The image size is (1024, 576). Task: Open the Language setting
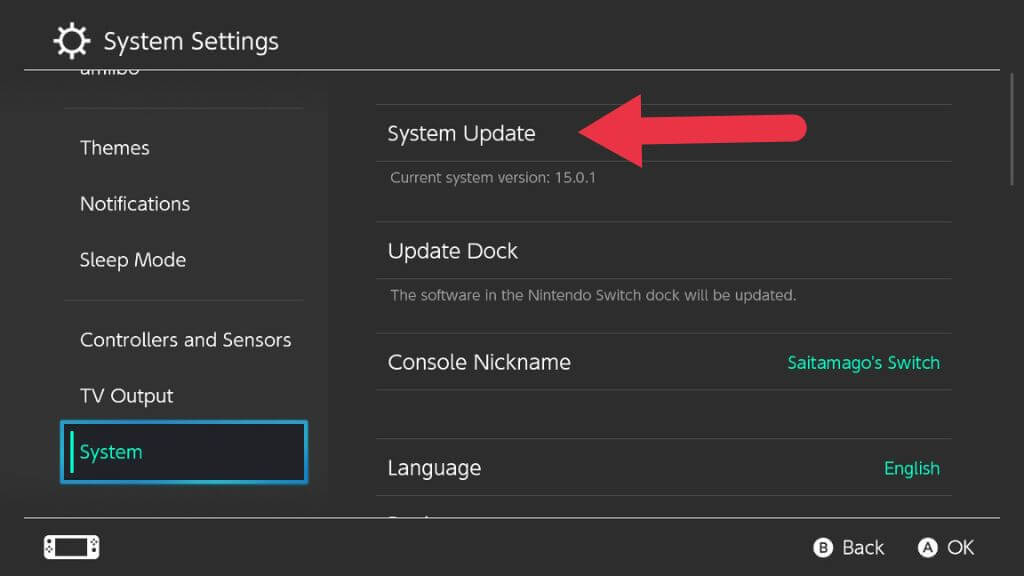[434, 468]
